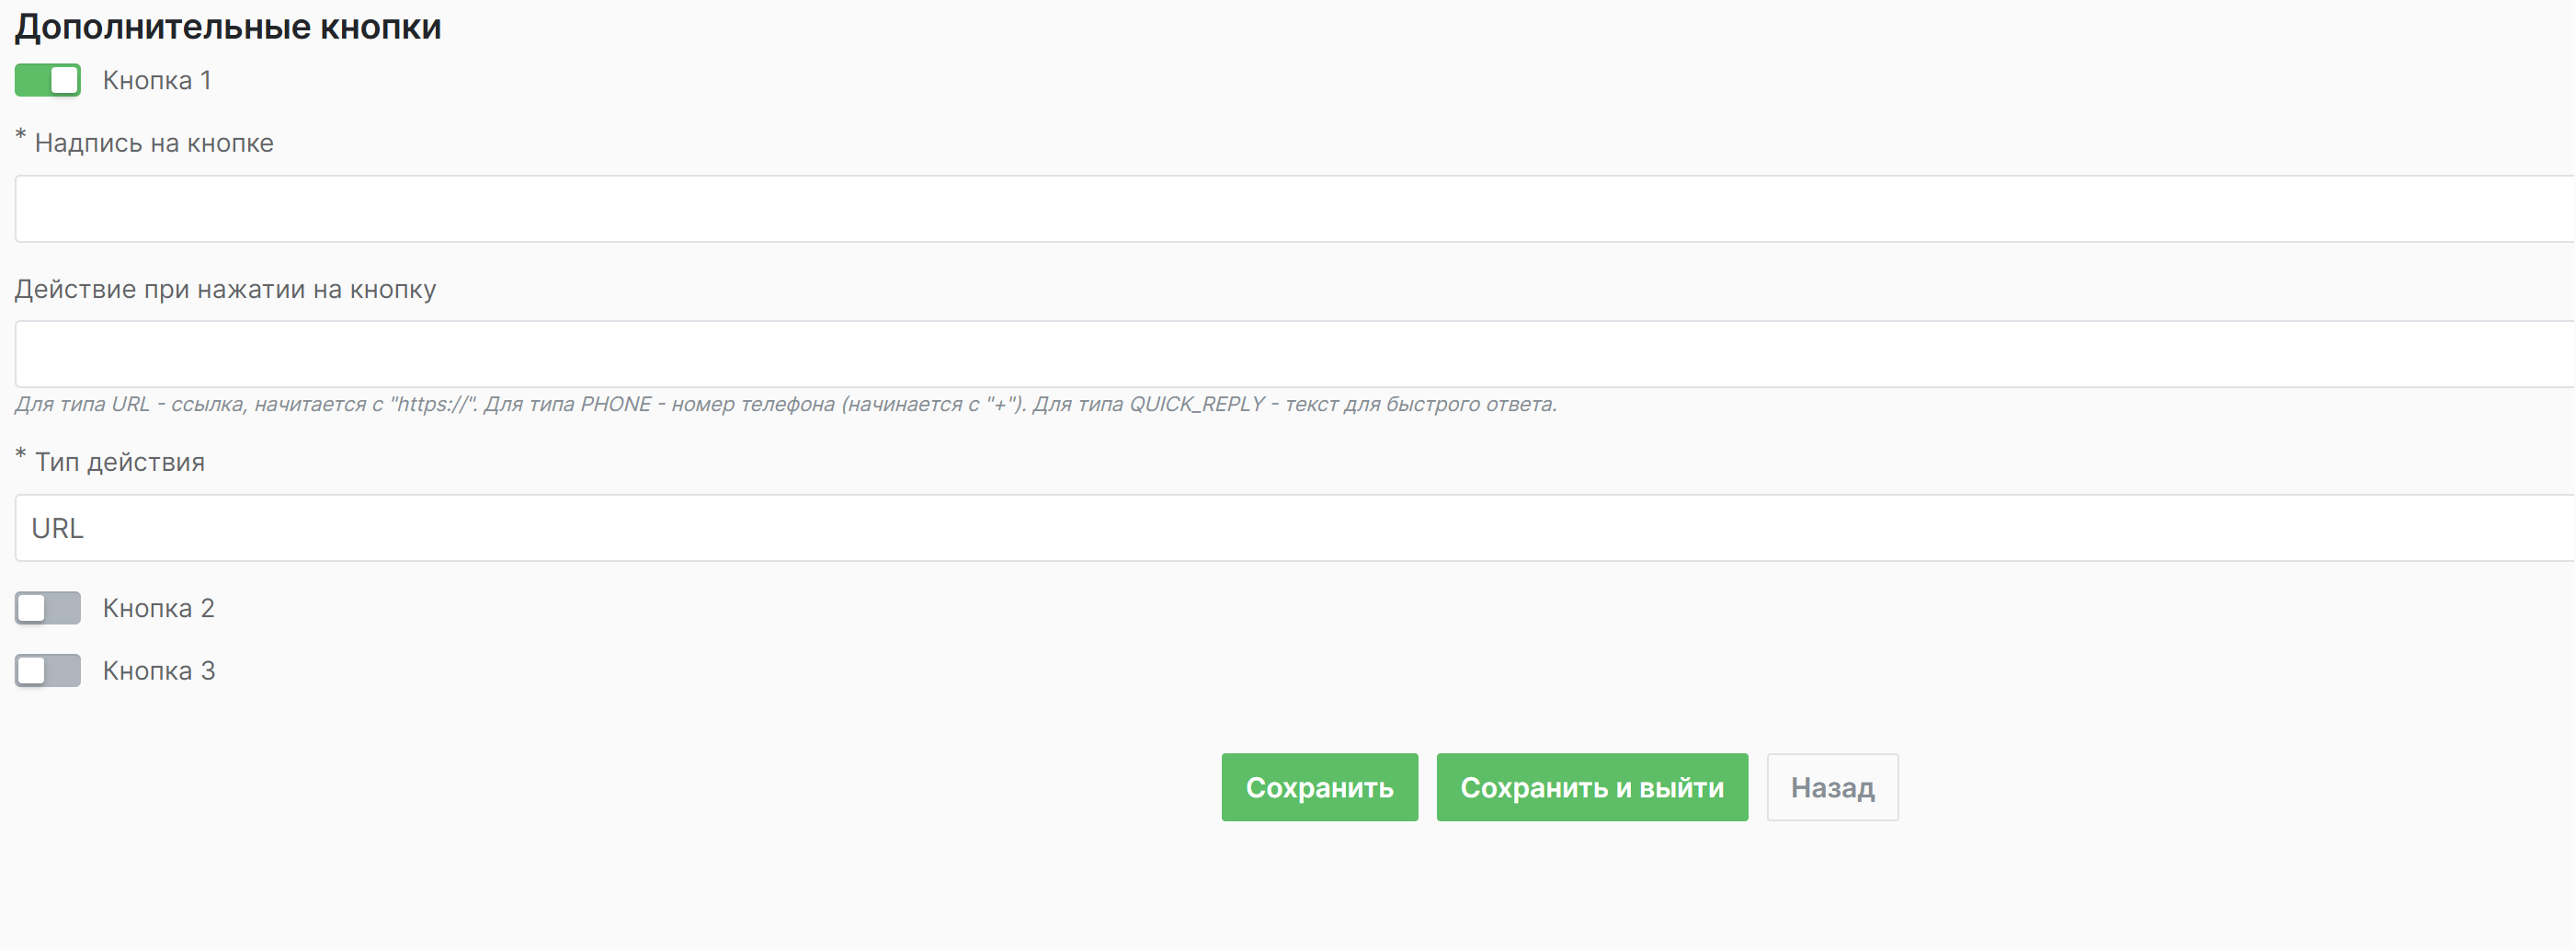
Task: Click the 'Кнопка 2' label text
Action: (x=158, y=608)
